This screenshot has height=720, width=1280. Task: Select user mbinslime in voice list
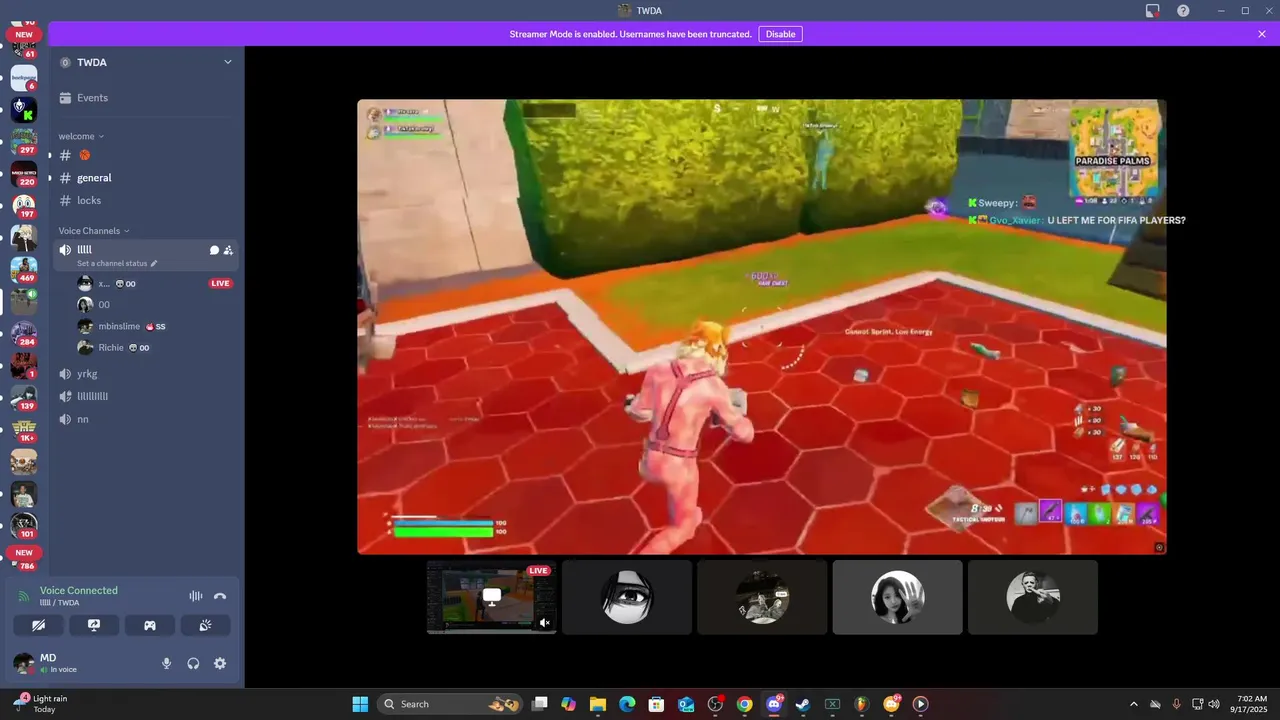(x=155, y=326)
